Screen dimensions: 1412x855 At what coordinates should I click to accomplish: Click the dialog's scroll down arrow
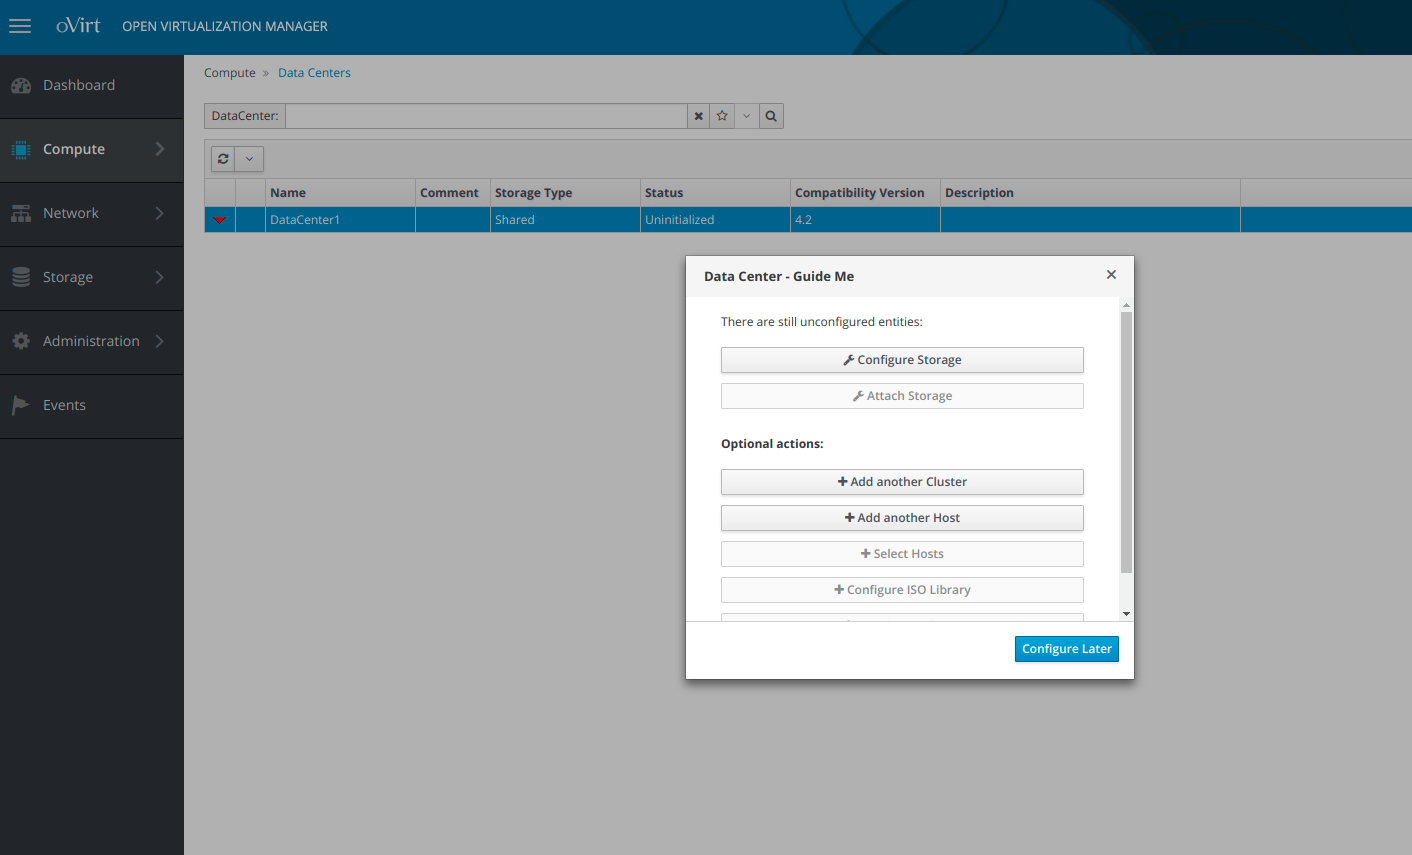tap(1127, 614)
